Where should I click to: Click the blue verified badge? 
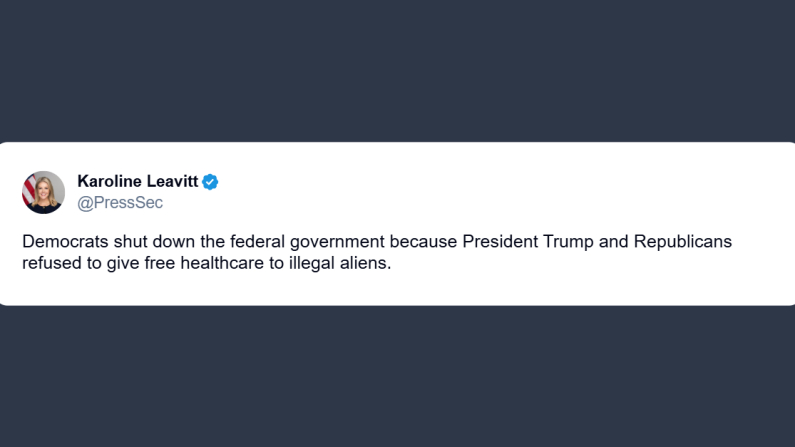211,182
